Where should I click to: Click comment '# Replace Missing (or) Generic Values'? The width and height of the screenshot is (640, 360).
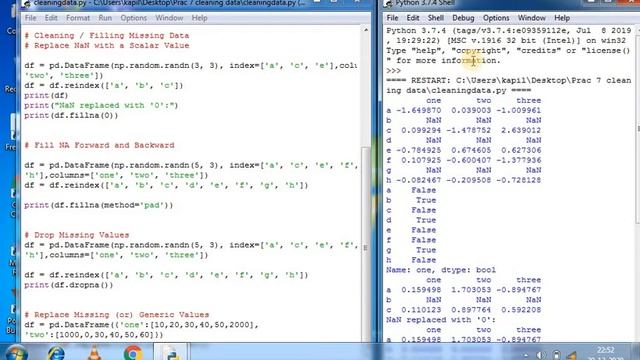tap(116, 315)
